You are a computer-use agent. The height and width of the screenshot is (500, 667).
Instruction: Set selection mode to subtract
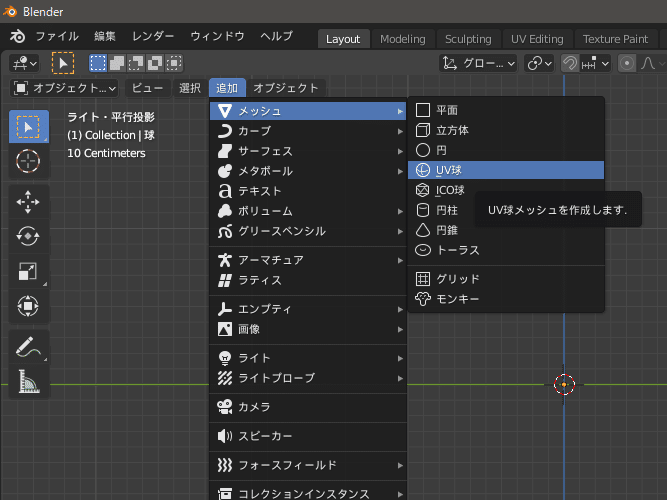coord(136,63)
